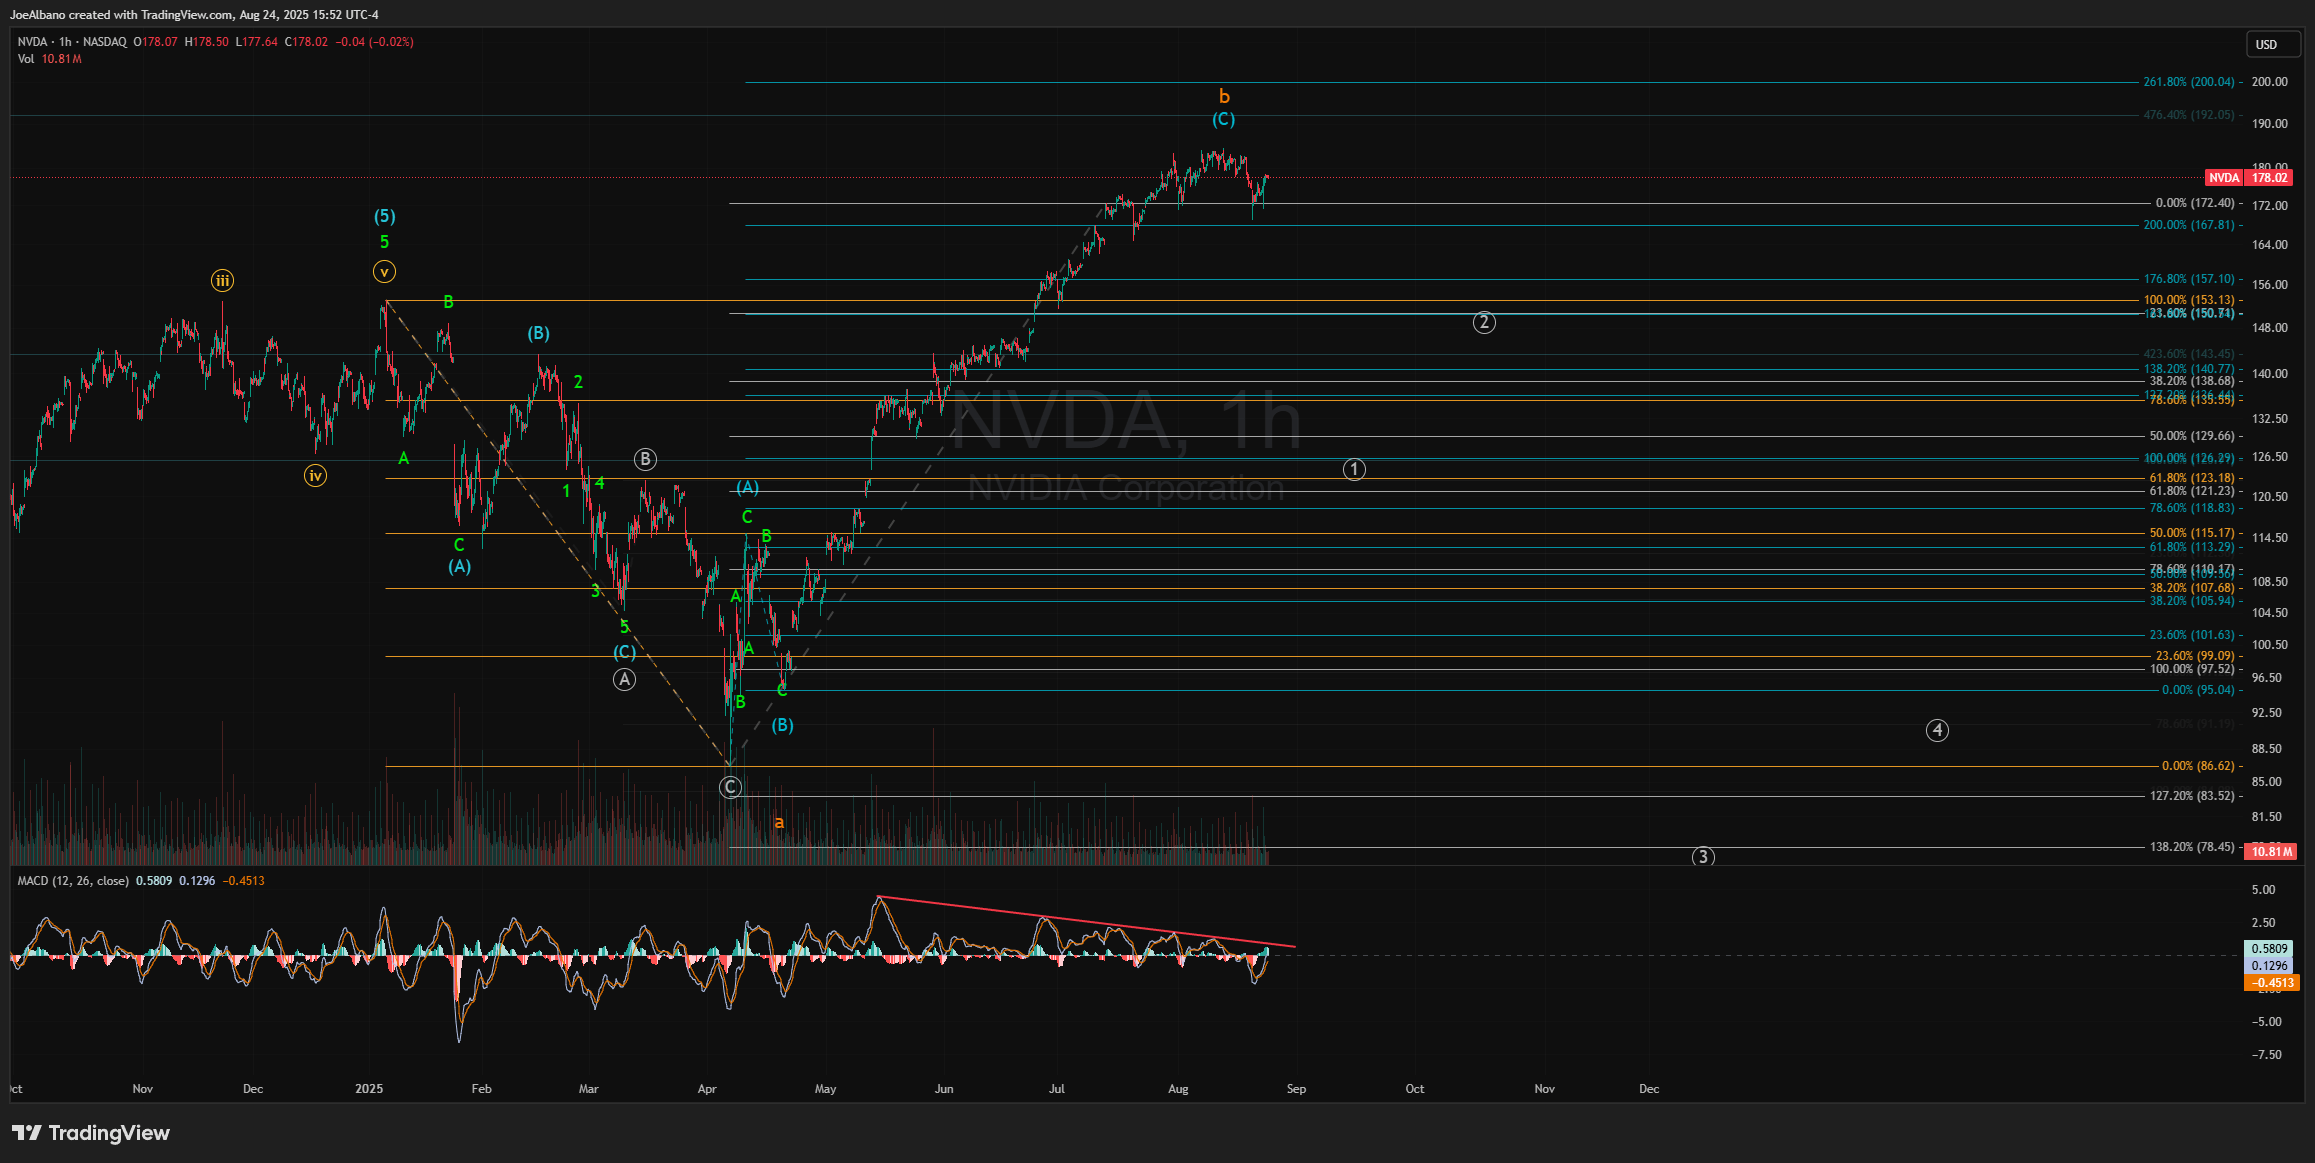The image size is (2315, 1163).
Task: Click the Sep label on time axis
Action: [1296, 1089]
